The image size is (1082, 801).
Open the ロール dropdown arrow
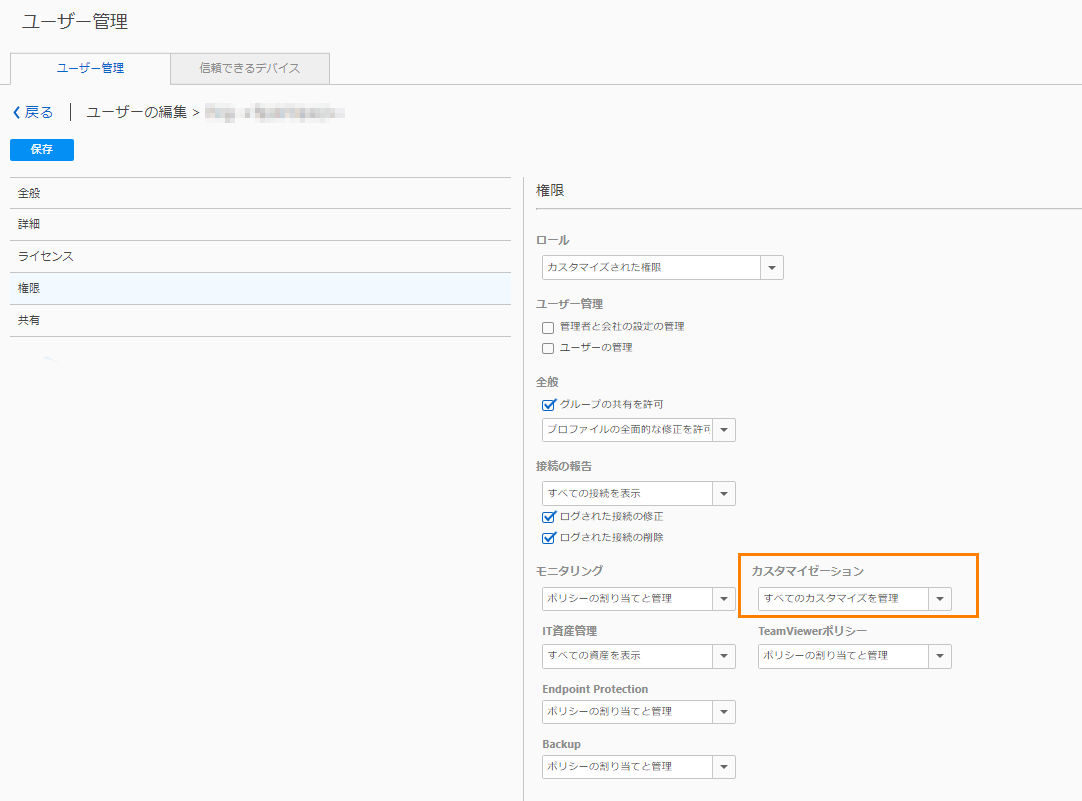coord(771,268)
